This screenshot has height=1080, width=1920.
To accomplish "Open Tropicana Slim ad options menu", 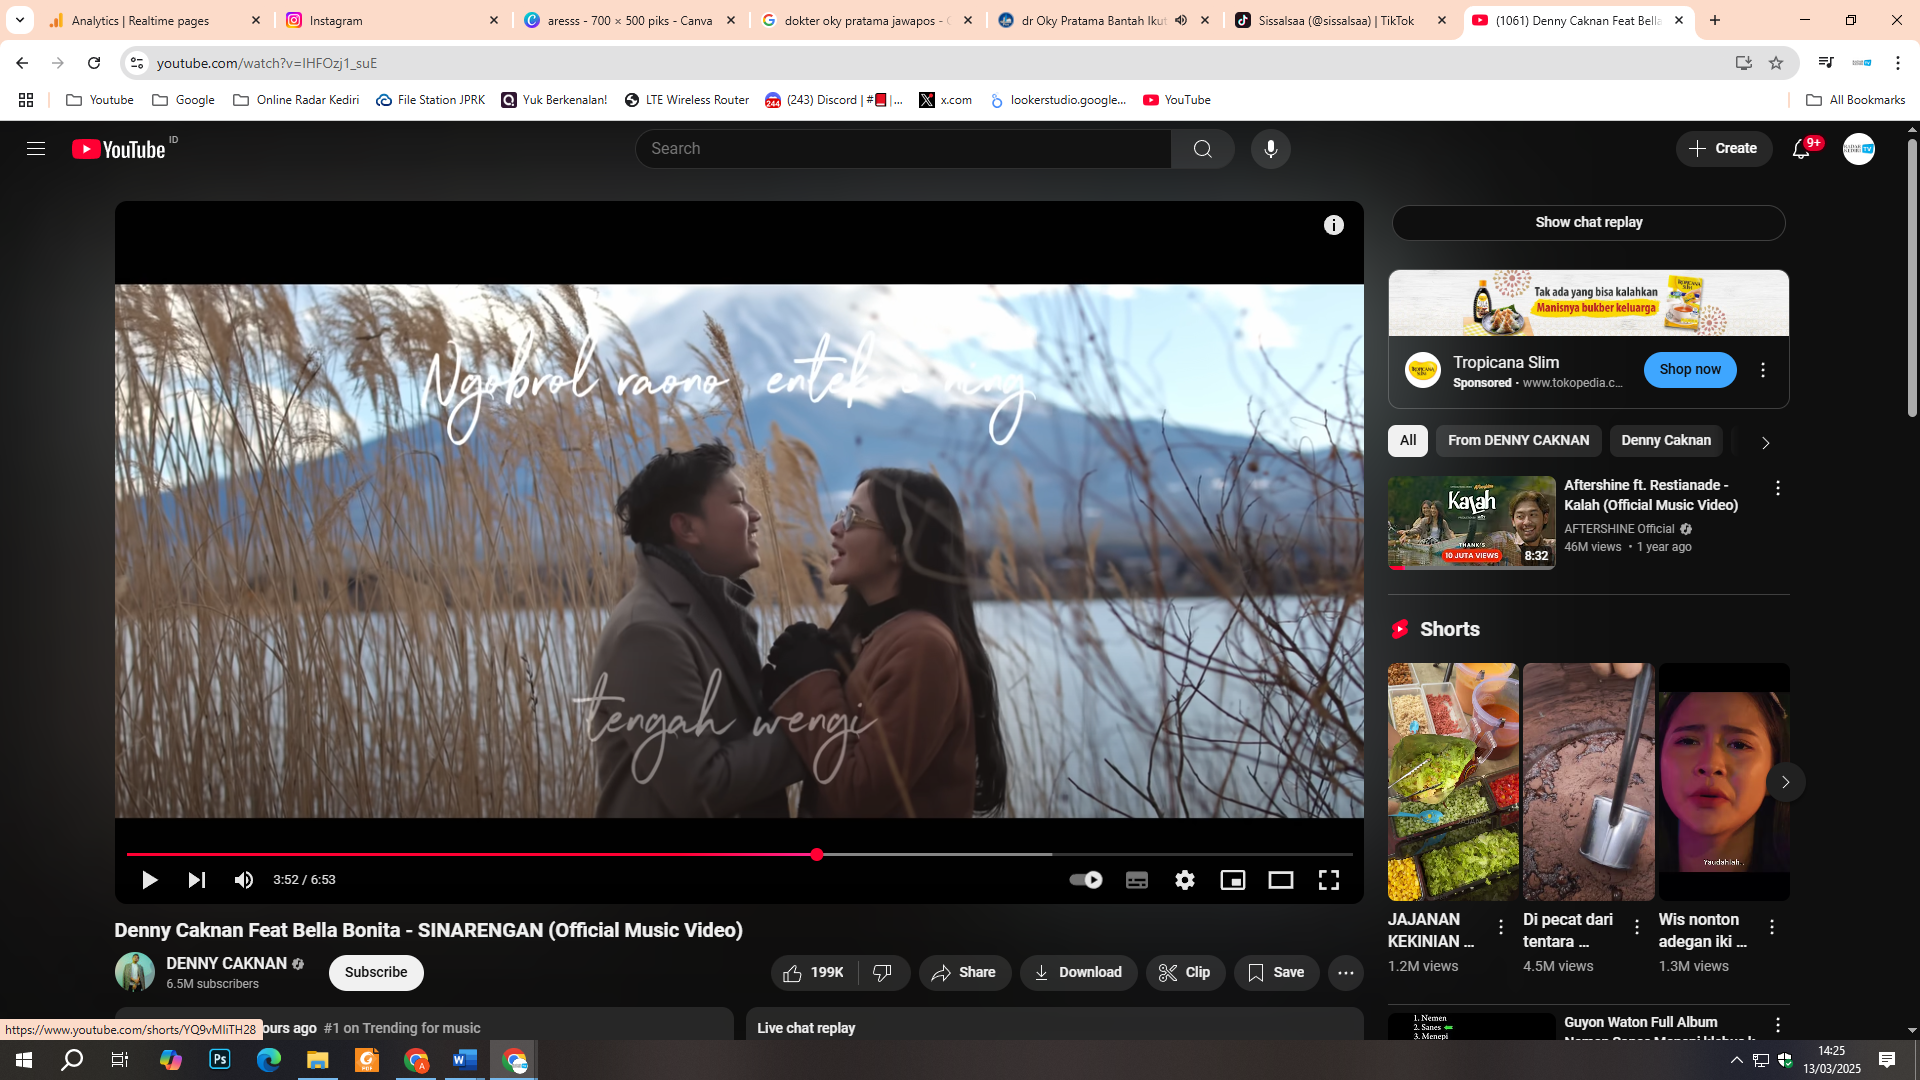I will pyautogui.click(x=1763, y=370).
